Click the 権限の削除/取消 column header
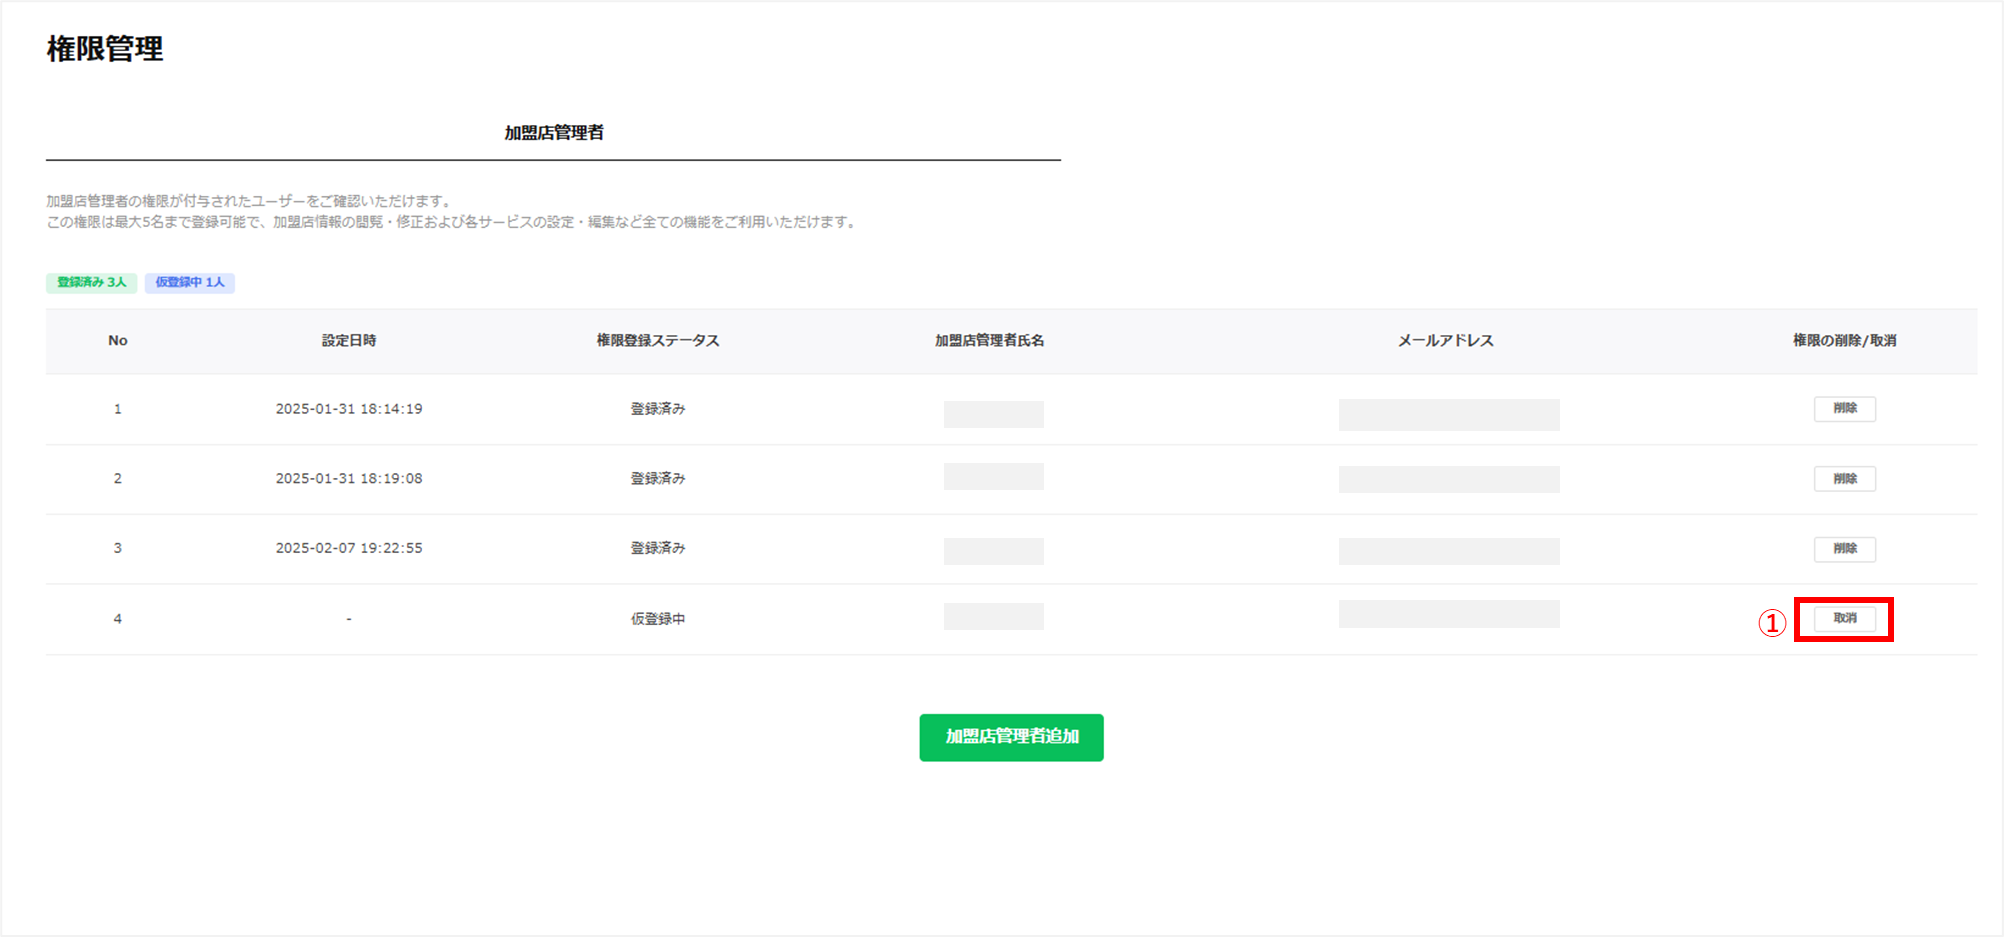 coord(1844,341)
